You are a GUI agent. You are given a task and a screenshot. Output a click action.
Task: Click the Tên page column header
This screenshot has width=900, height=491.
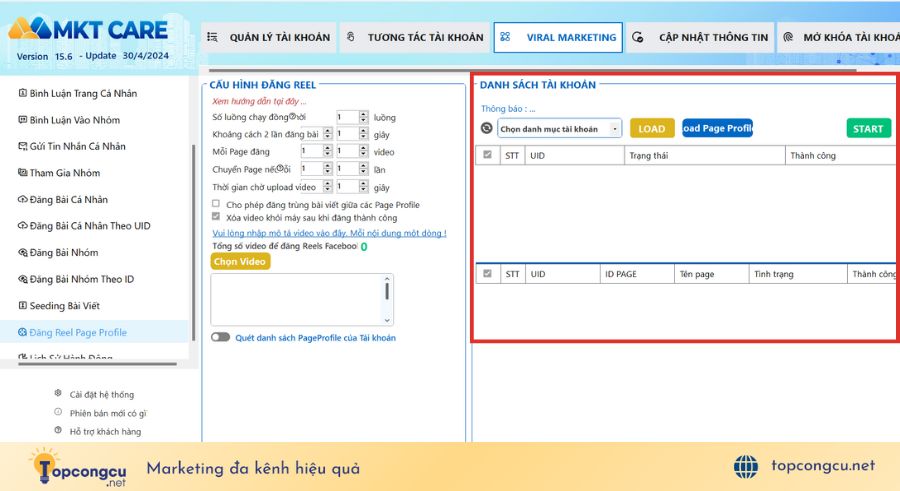[x=711, y=274]
